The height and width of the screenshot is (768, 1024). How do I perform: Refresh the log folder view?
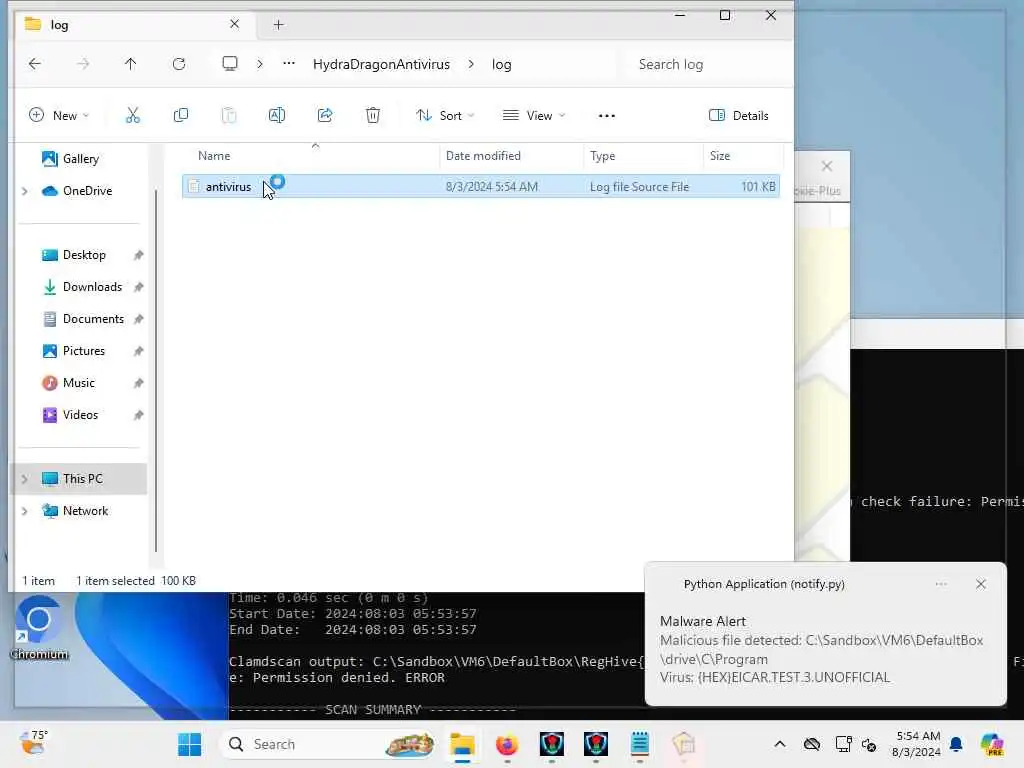179,64
